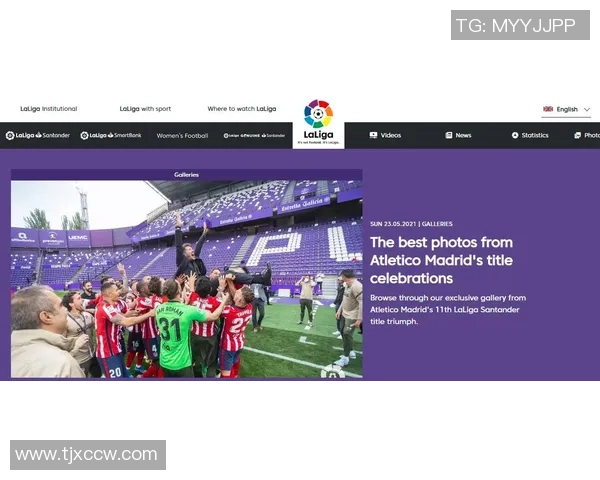
Task: Select the Galleries tab header
Action: (186, 175)
